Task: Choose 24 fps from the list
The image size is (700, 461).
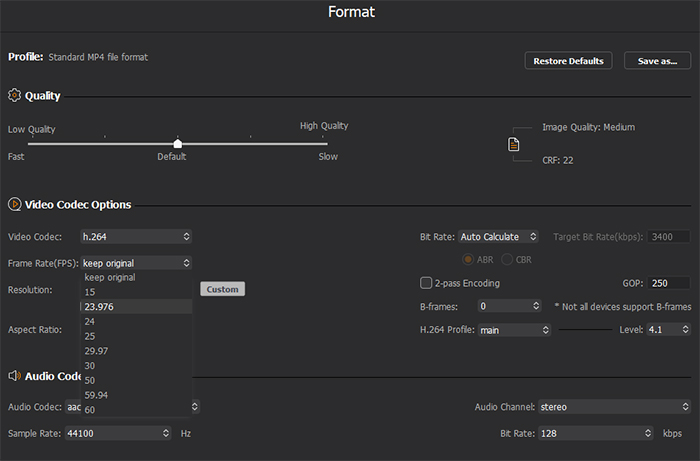Action: point(136,321)
